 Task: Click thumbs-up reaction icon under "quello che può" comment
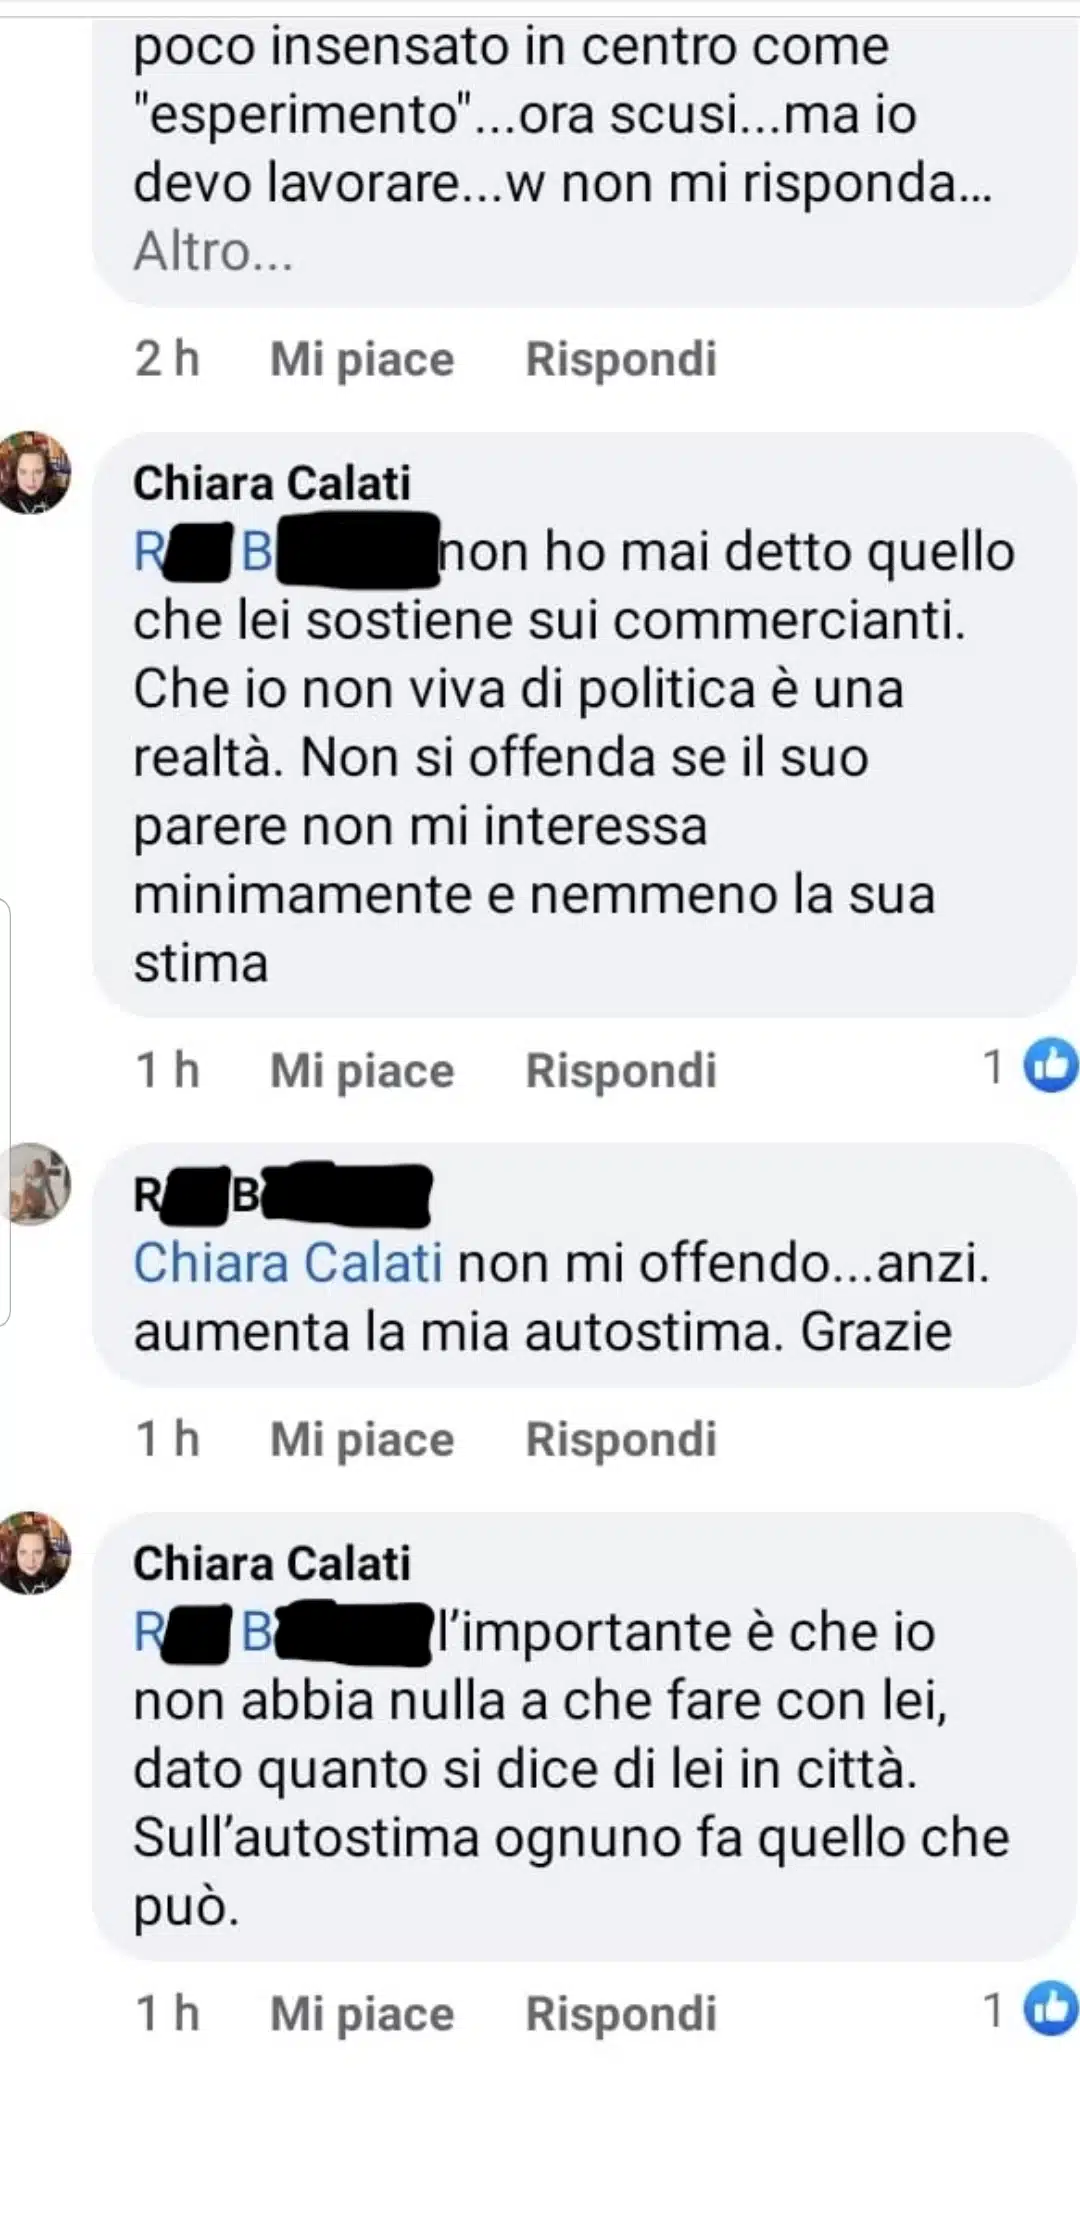coord(1050,2010)
